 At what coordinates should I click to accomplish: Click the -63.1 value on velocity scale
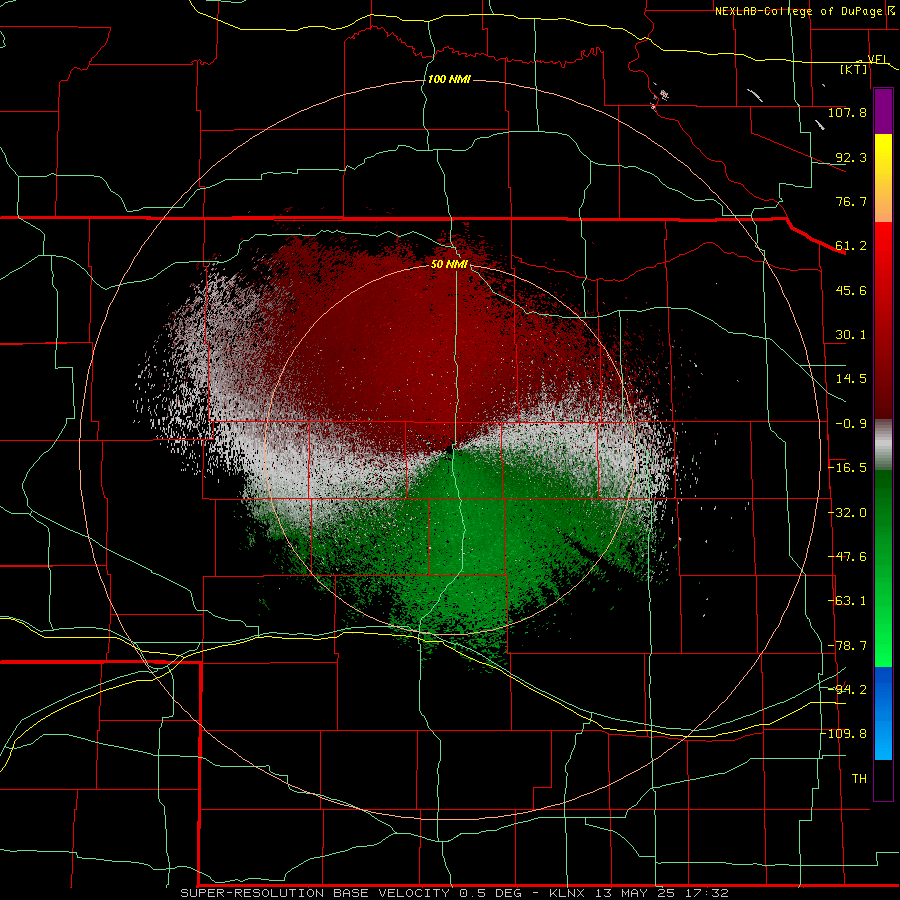point(847,601)
